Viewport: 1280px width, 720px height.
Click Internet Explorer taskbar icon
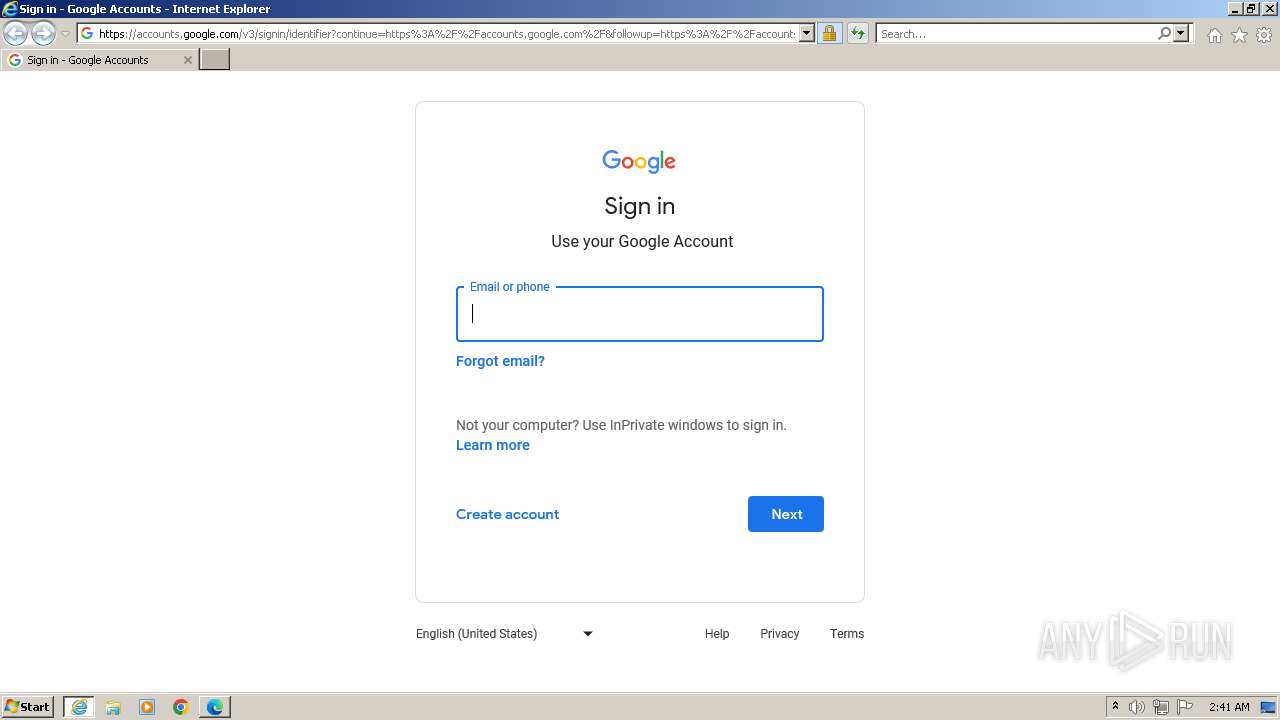(79, 707)
